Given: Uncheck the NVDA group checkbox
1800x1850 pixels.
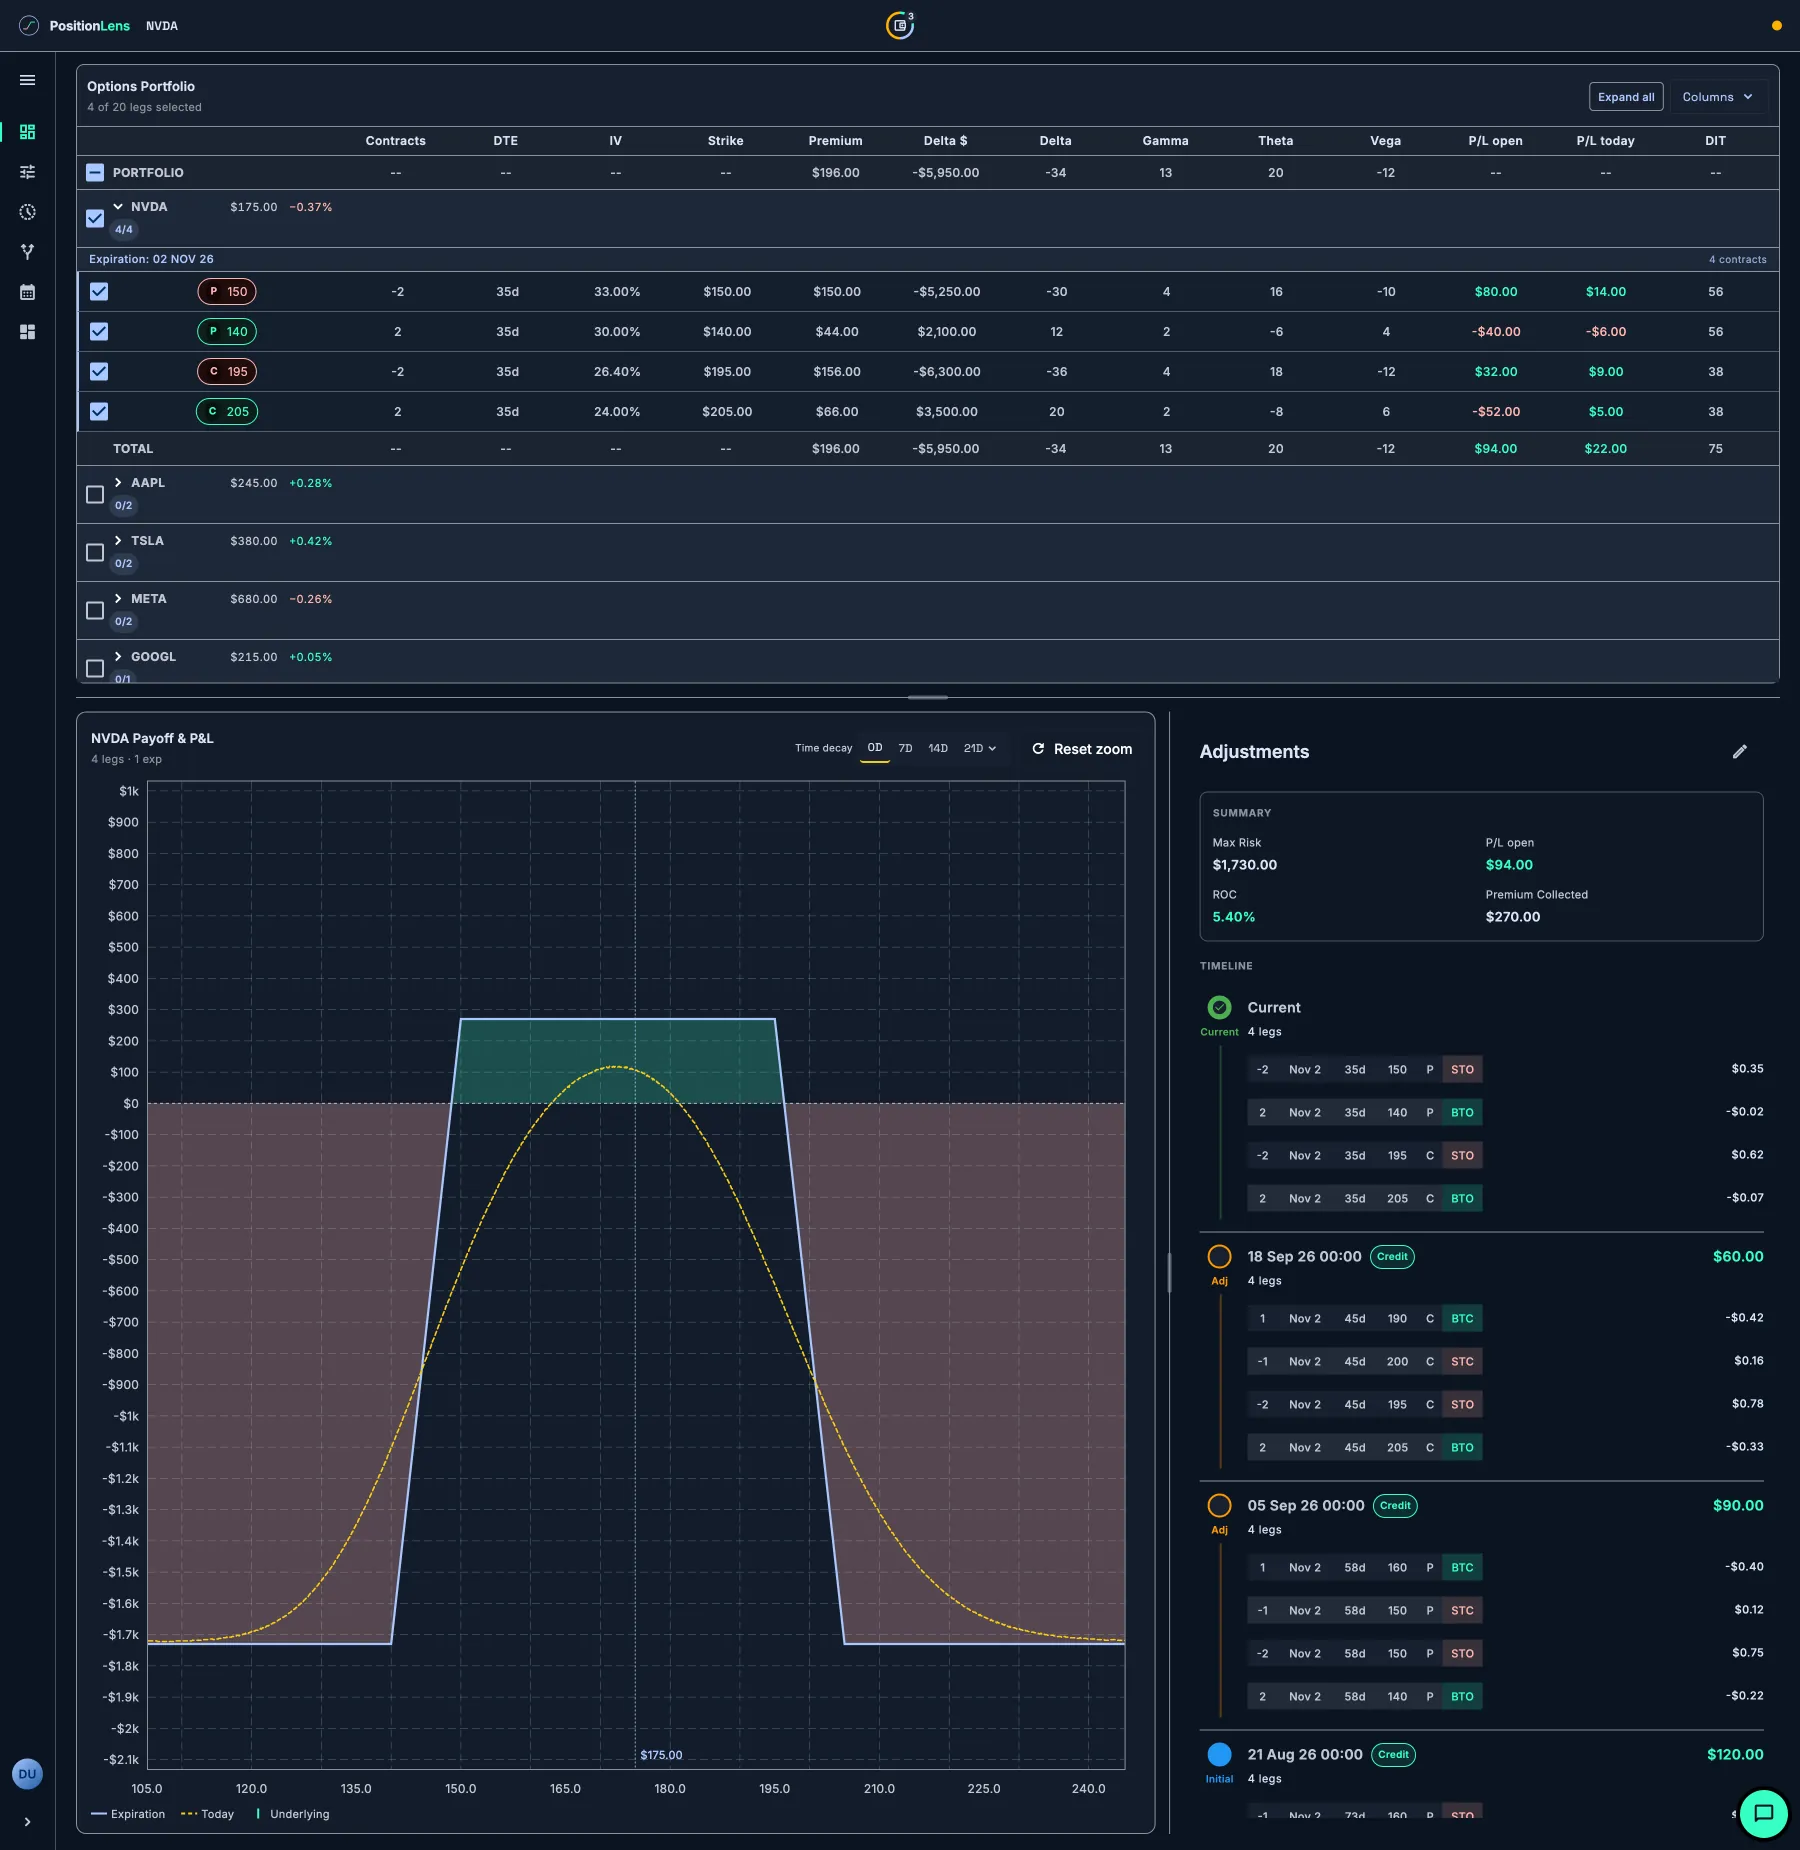Looking at the screenshot, I should (95, 218).
